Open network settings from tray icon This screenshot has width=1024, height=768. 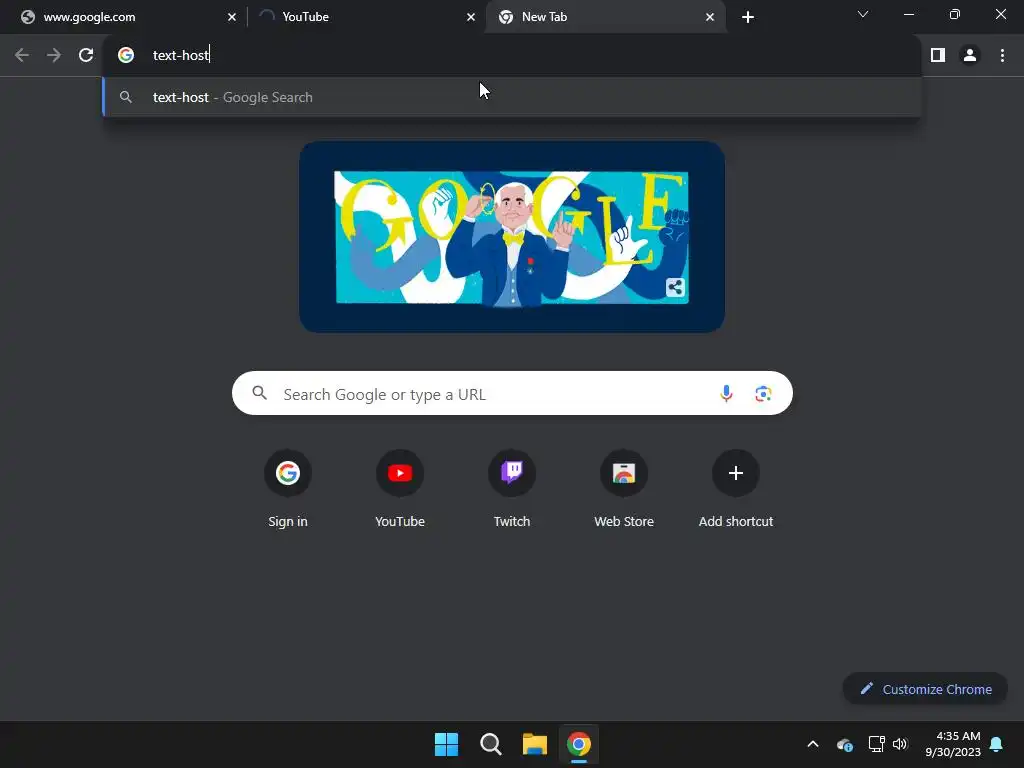[876, 744]
